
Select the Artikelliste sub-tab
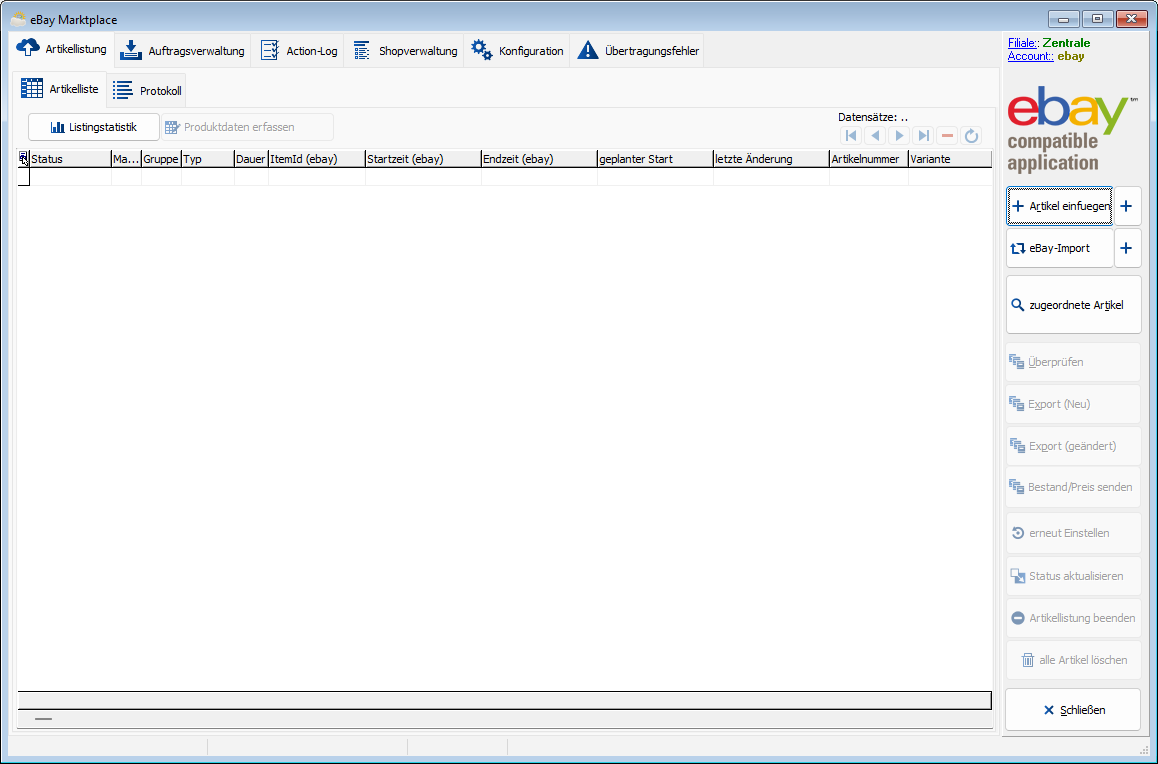[60, 89]
